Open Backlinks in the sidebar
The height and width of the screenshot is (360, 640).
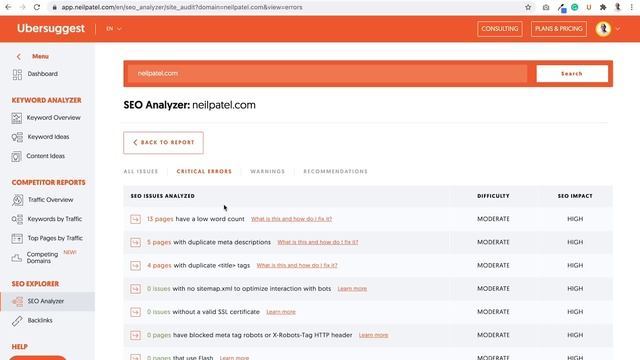40,320
